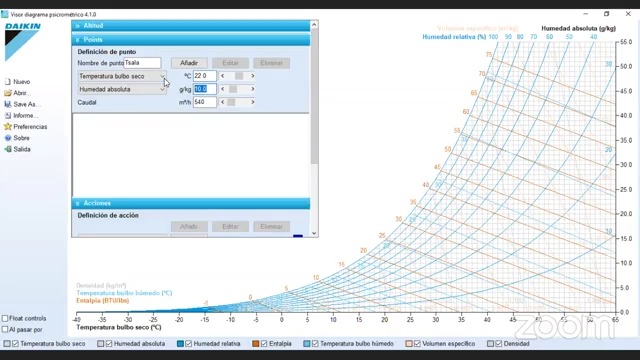
Task: Click Humedad absoluta legend color swatch
Action: point(100,344)
